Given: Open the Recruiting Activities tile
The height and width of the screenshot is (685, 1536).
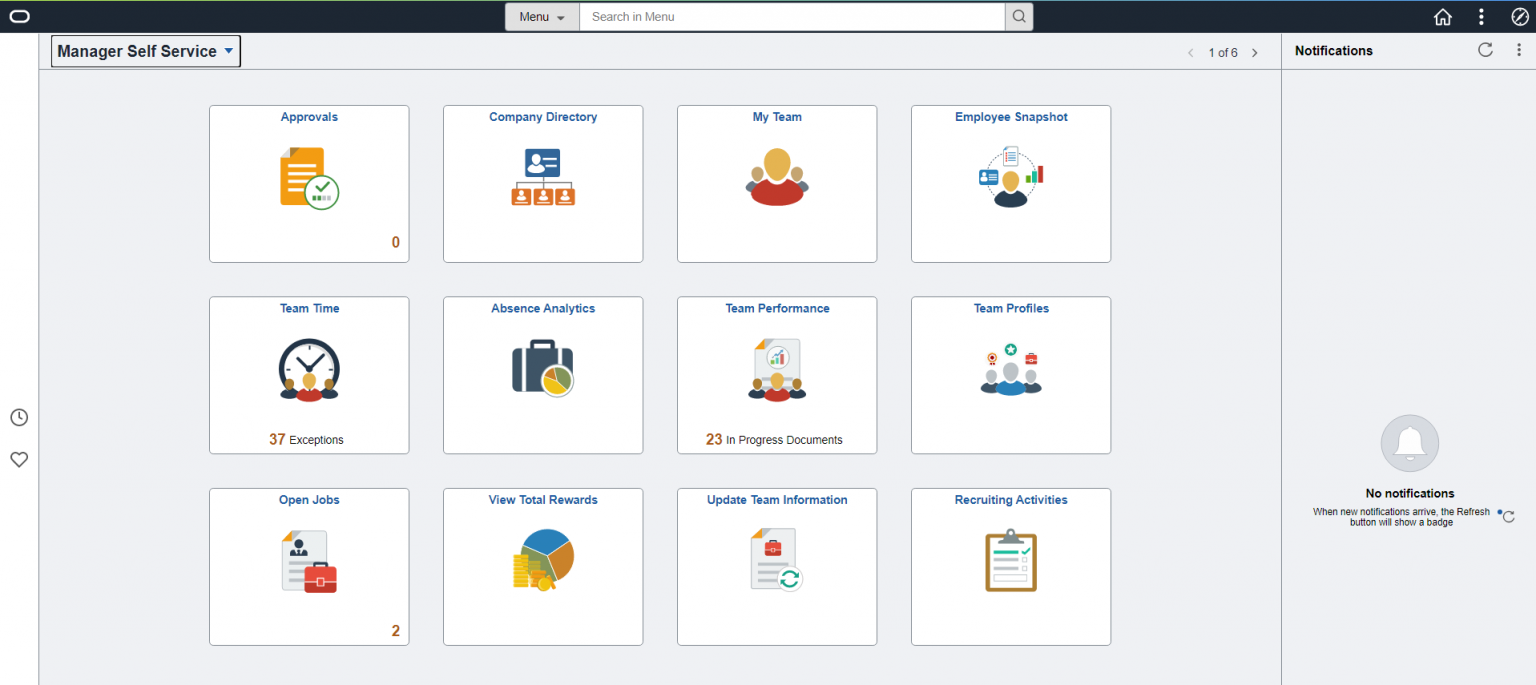Looking at the screenshot, I should [1010, 566].
